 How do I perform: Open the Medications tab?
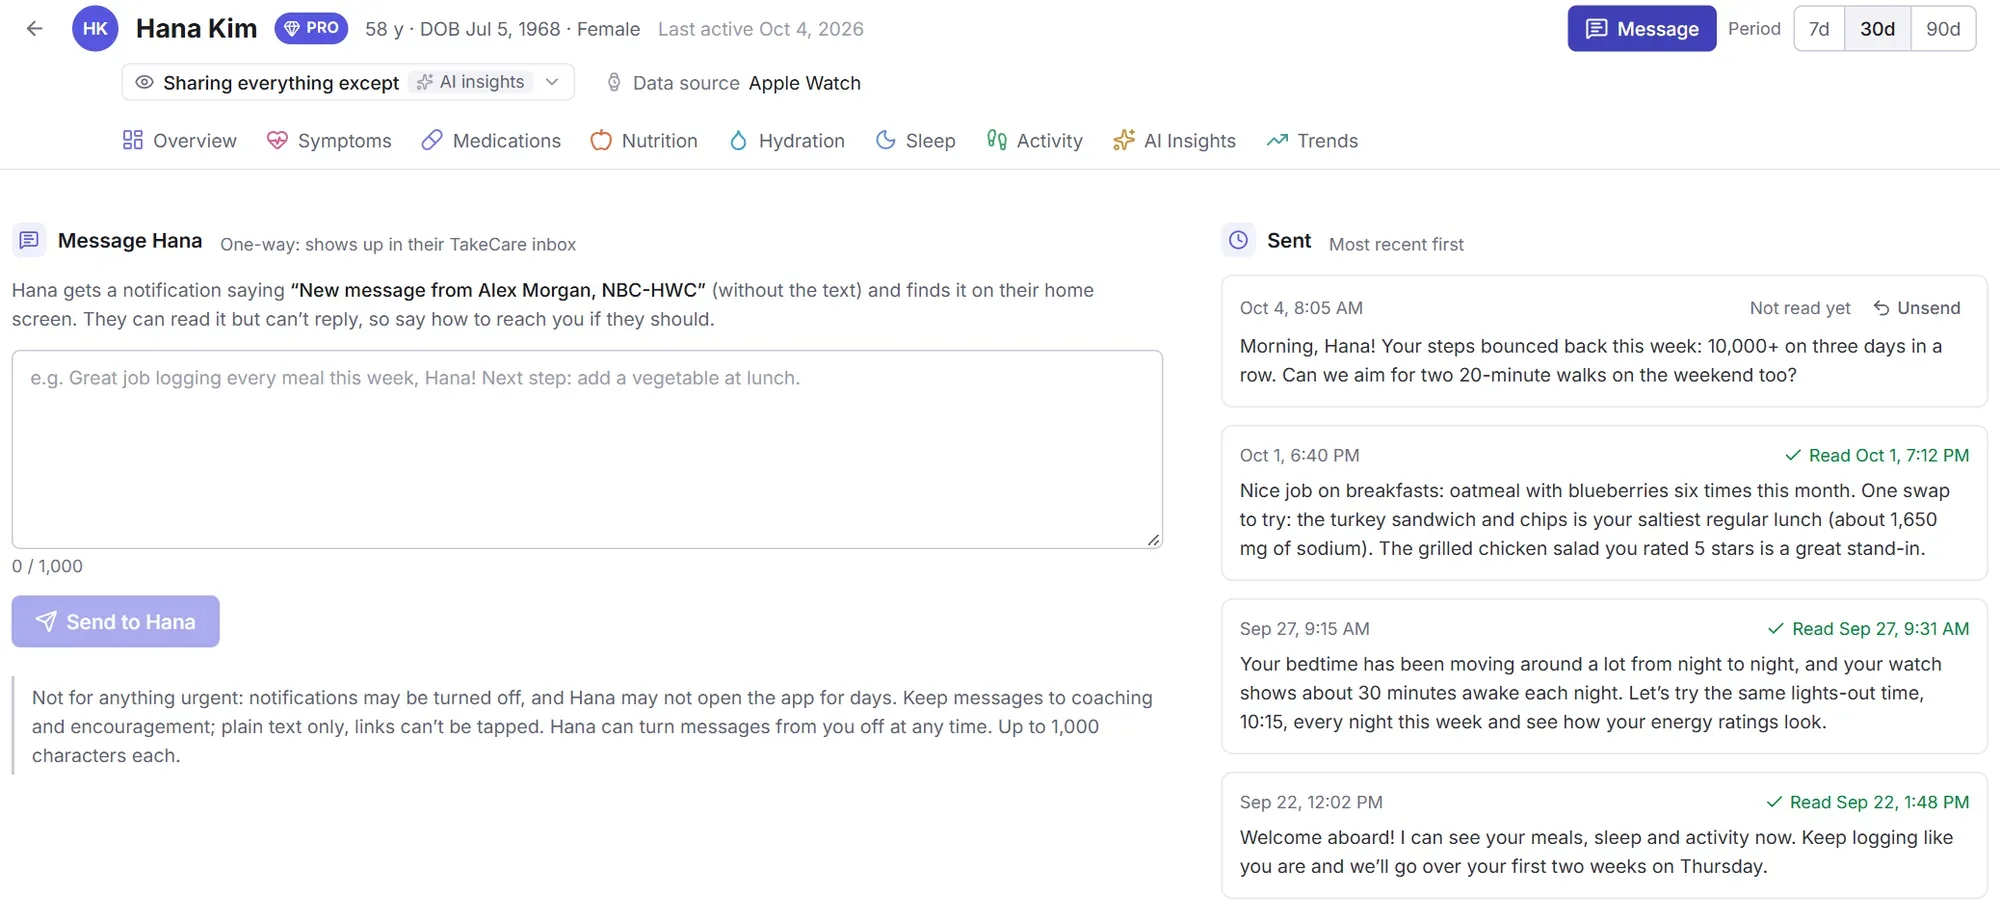tap(491, 140)
